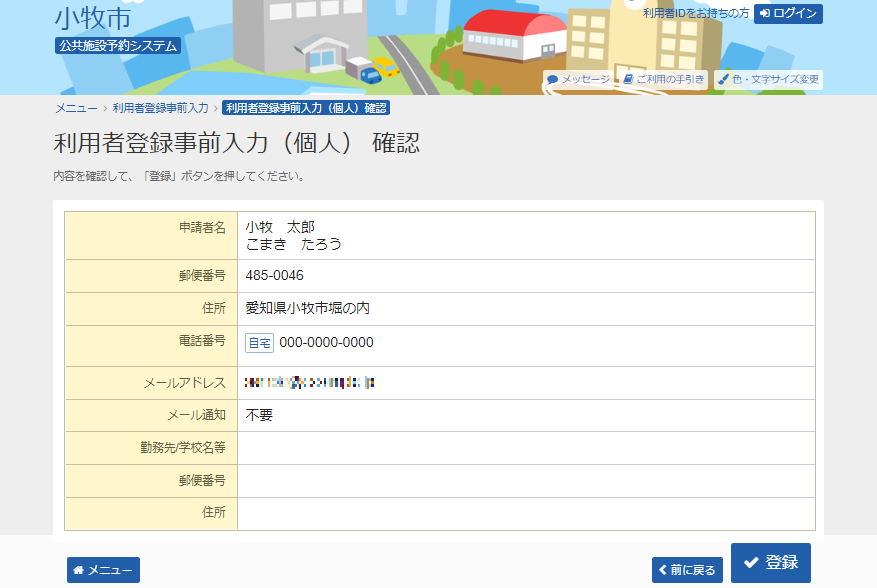
Task: Click the book icon beside ご利用の手引き
Action: point(626,79)
